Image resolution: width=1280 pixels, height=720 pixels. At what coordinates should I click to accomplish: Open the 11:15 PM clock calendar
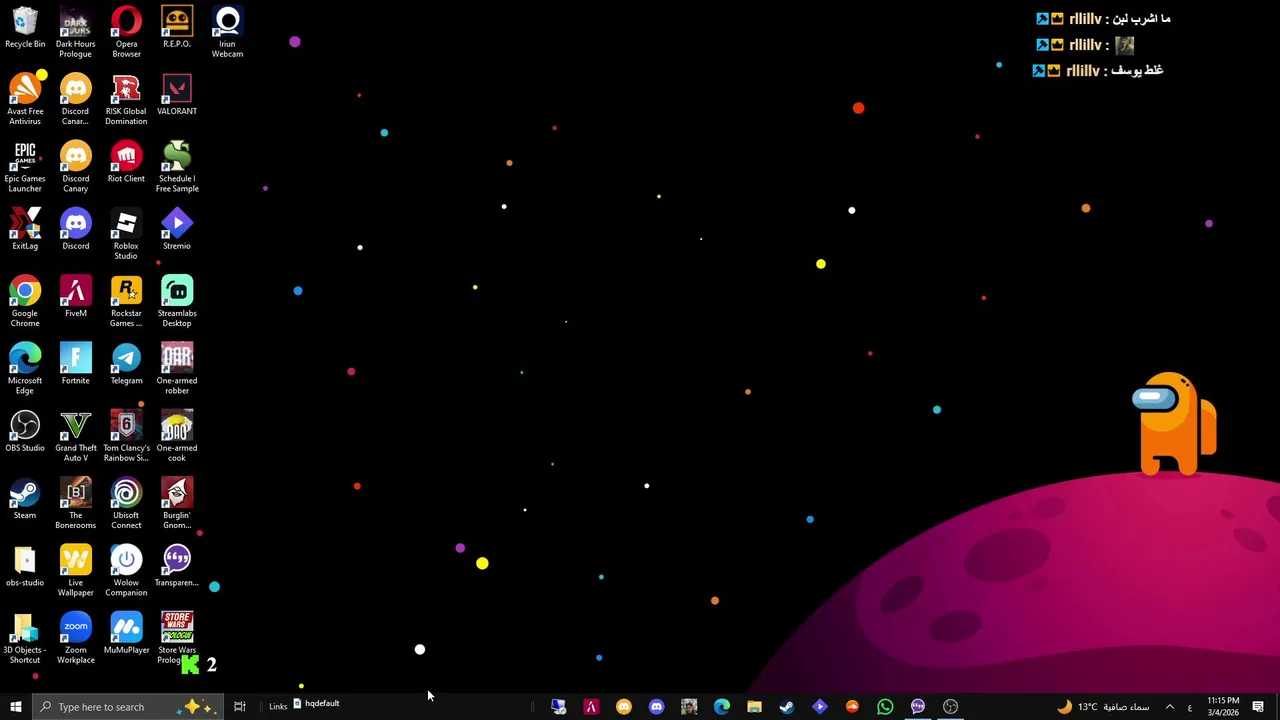[1223, 707]
